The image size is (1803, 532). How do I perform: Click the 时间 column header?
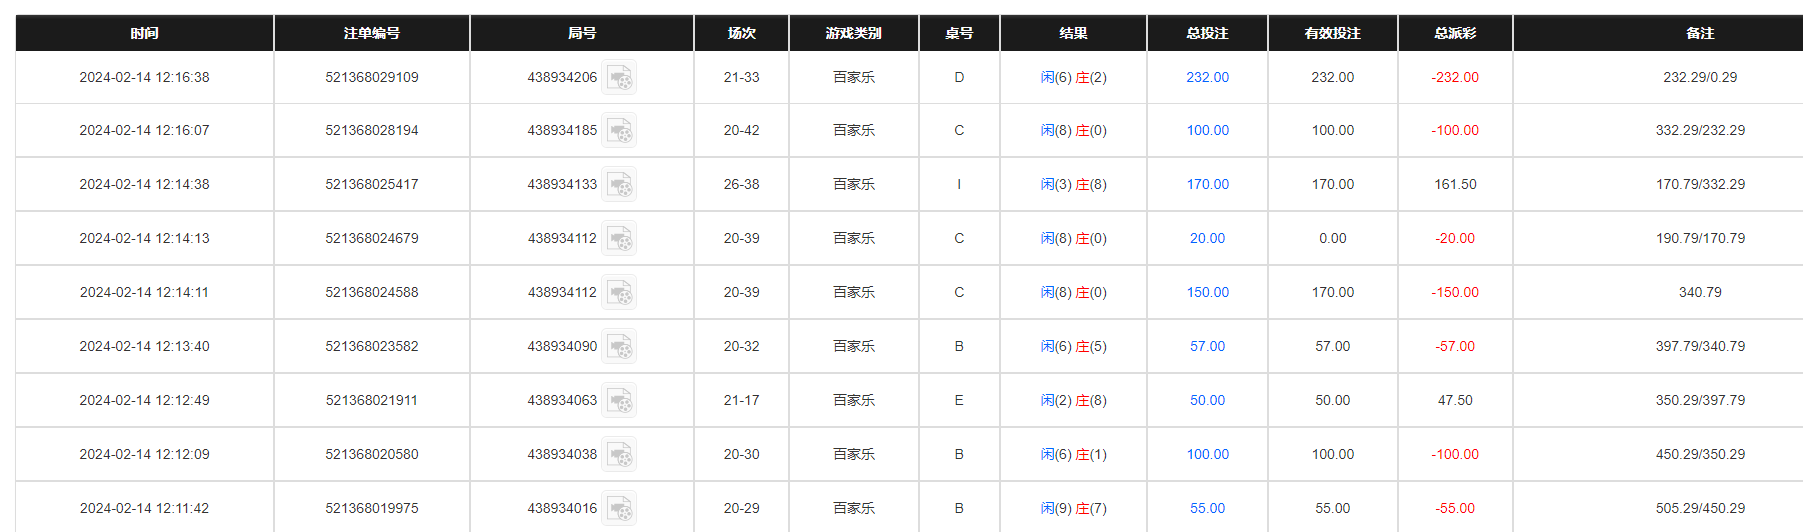click(144, 33)
